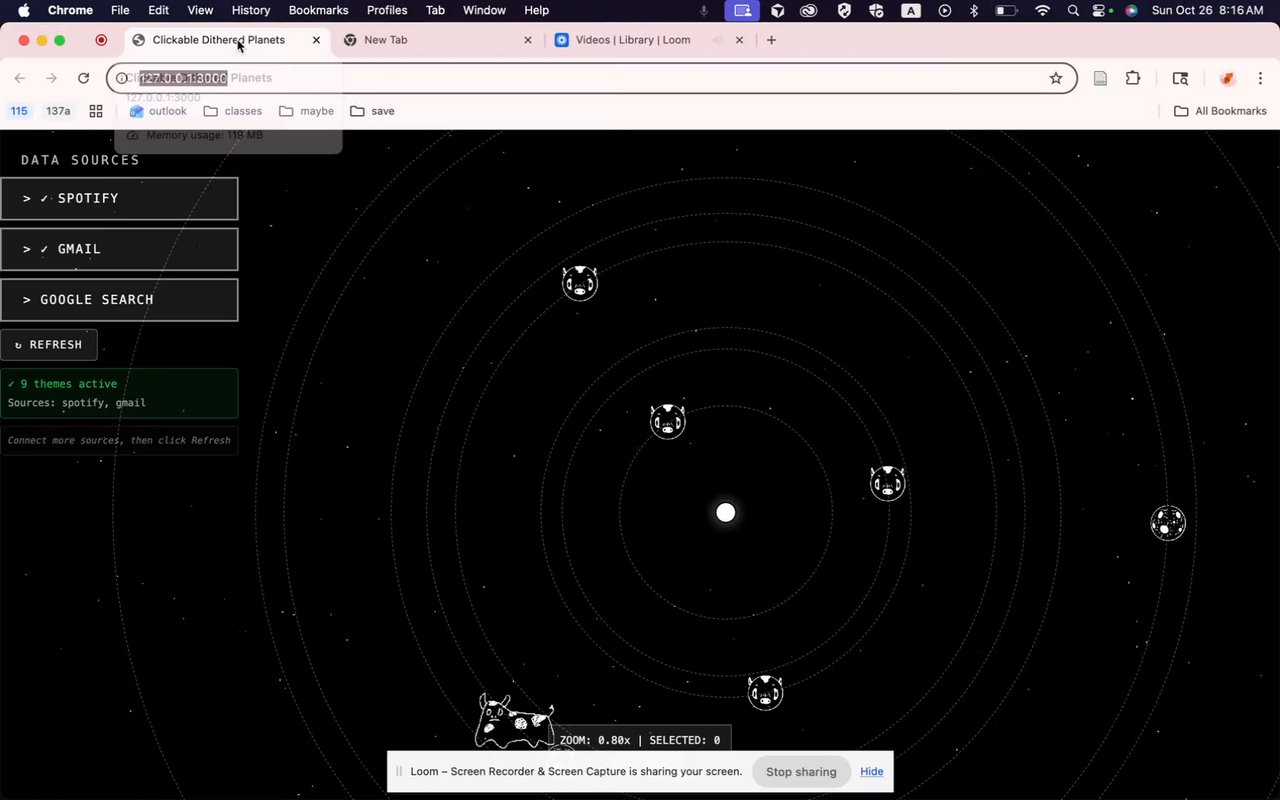Open the classes bookmark folder

233,111
